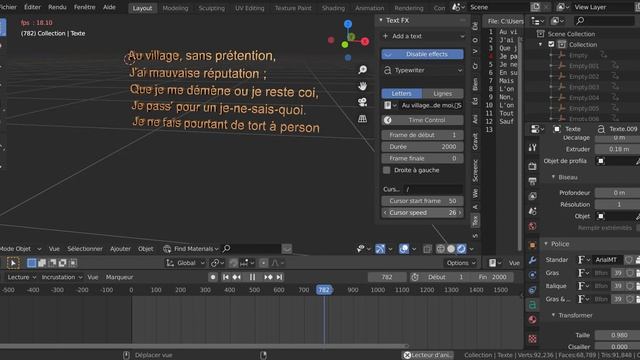The height and width of the screenshot is (360, 640).
Task: Open World properties tab icon
Action: point(532,227)
